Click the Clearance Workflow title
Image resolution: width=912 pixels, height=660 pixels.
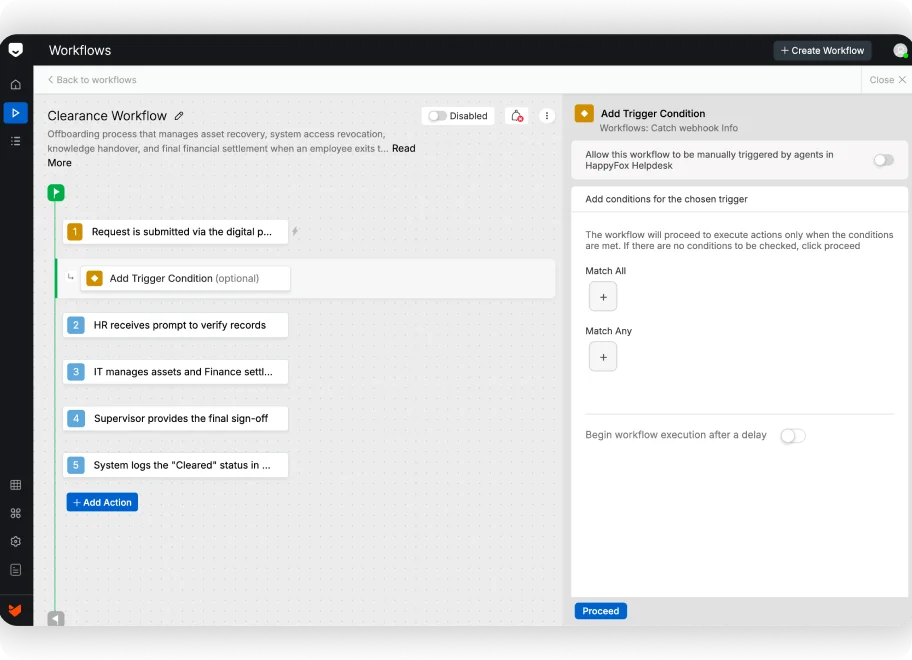(107, 116)
